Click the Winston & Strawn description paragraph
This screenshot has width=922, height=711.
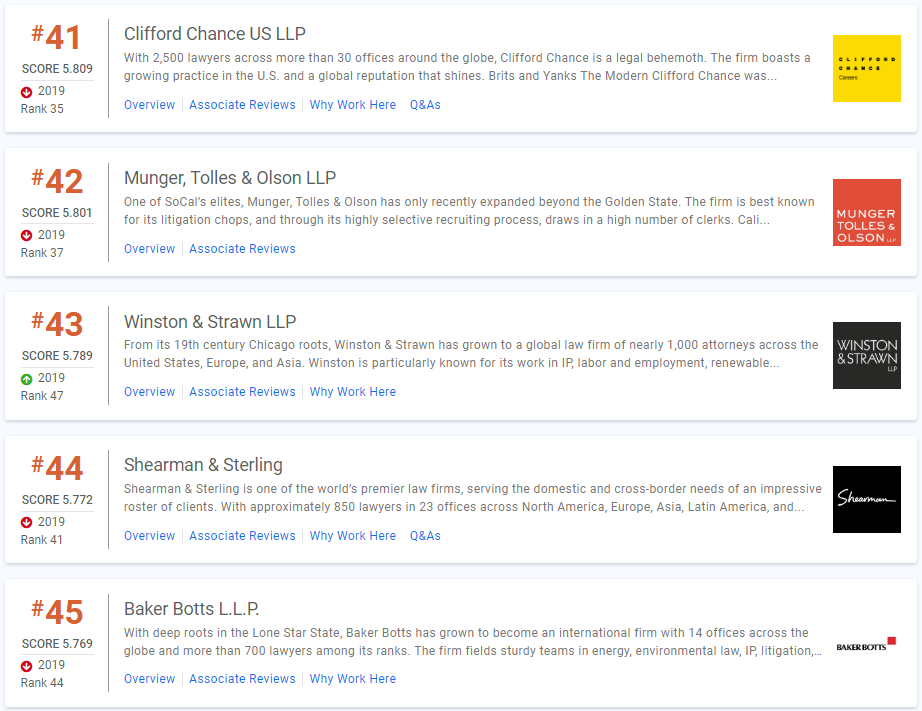click(471, 353)
